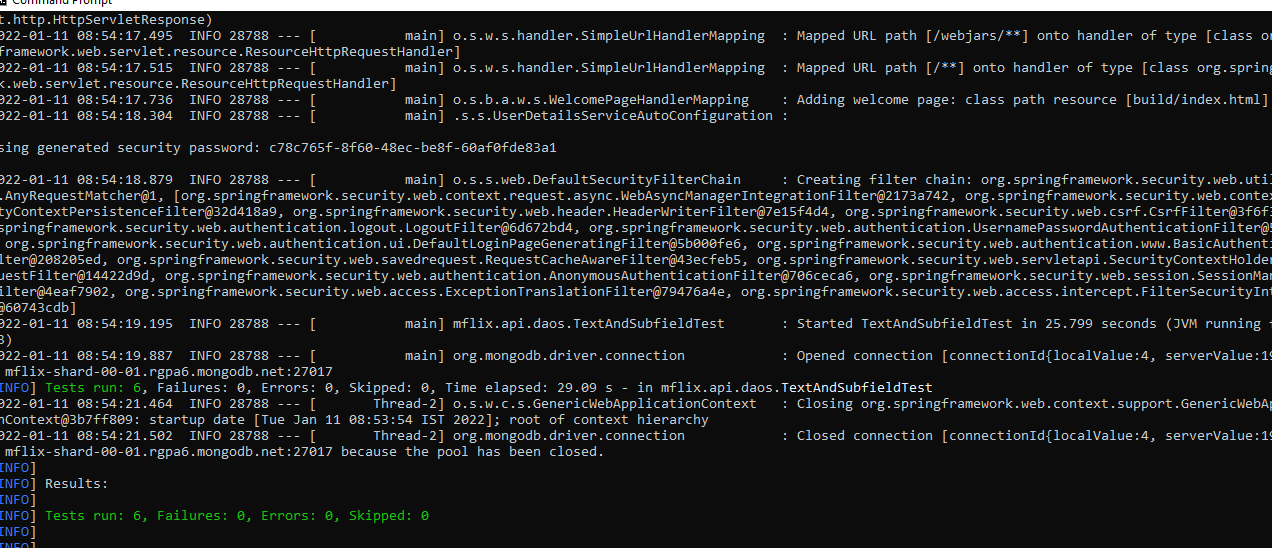1272x548 pixels.
Task: Click the Opened connection log message
Action: (x=868, y=356)
